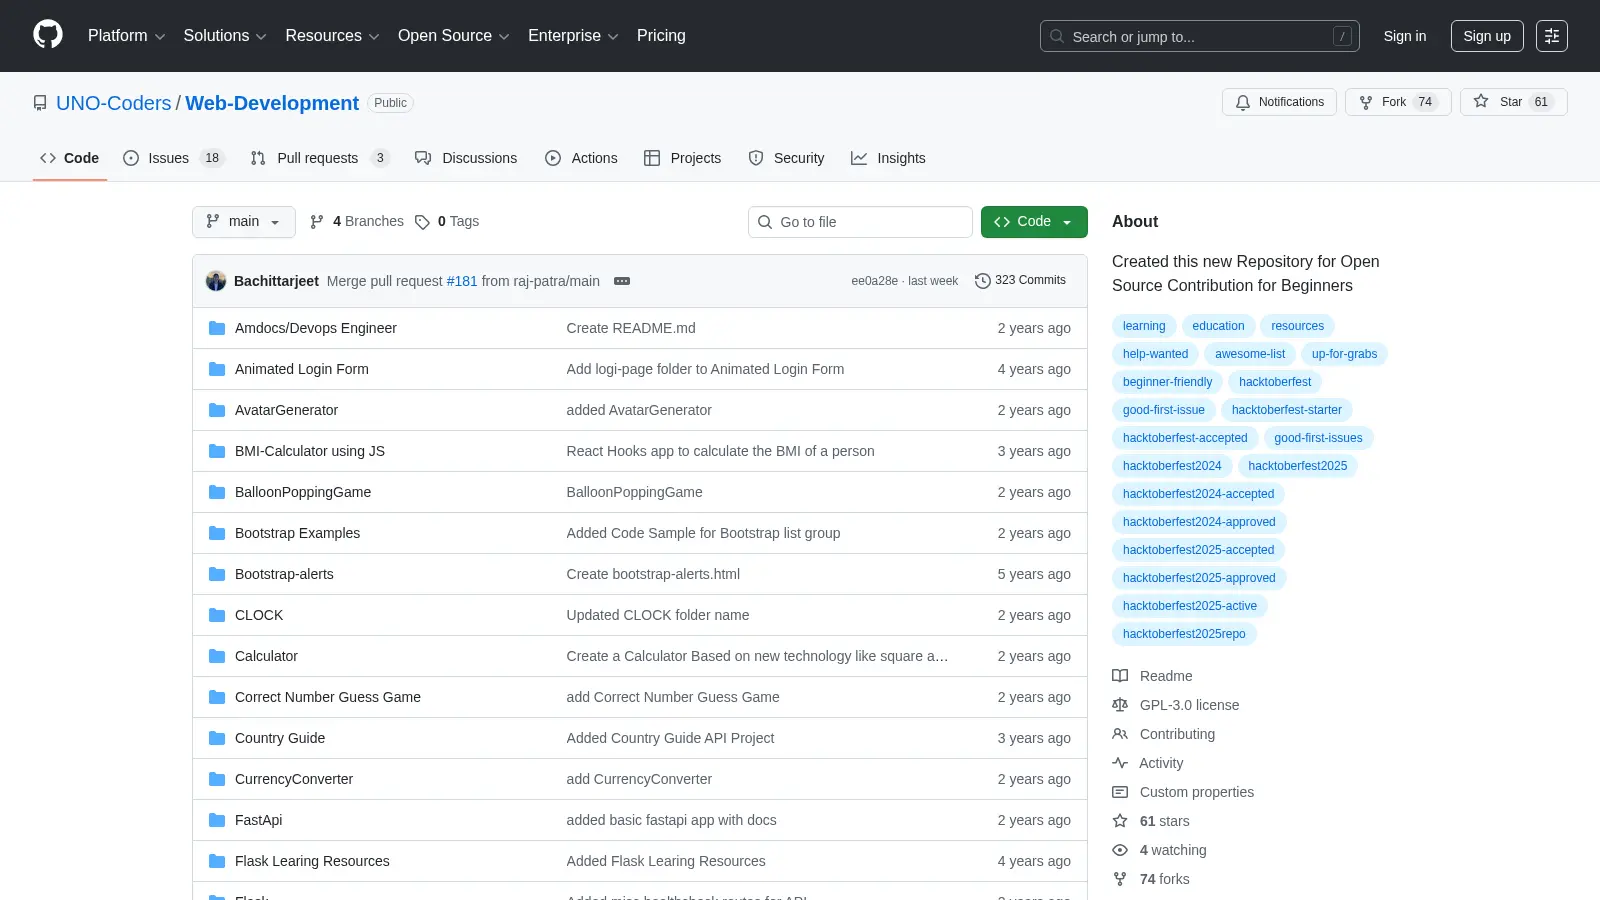The height and width of the screenshot is (900, 1600).
Task: Click the Security shield icon
Action: tap(756, 158)
